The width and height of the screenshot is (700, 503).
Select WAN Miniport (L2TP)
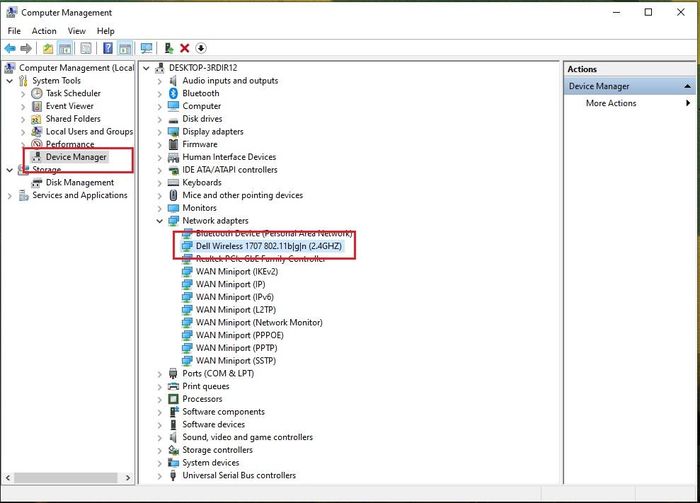pos(236,310)
